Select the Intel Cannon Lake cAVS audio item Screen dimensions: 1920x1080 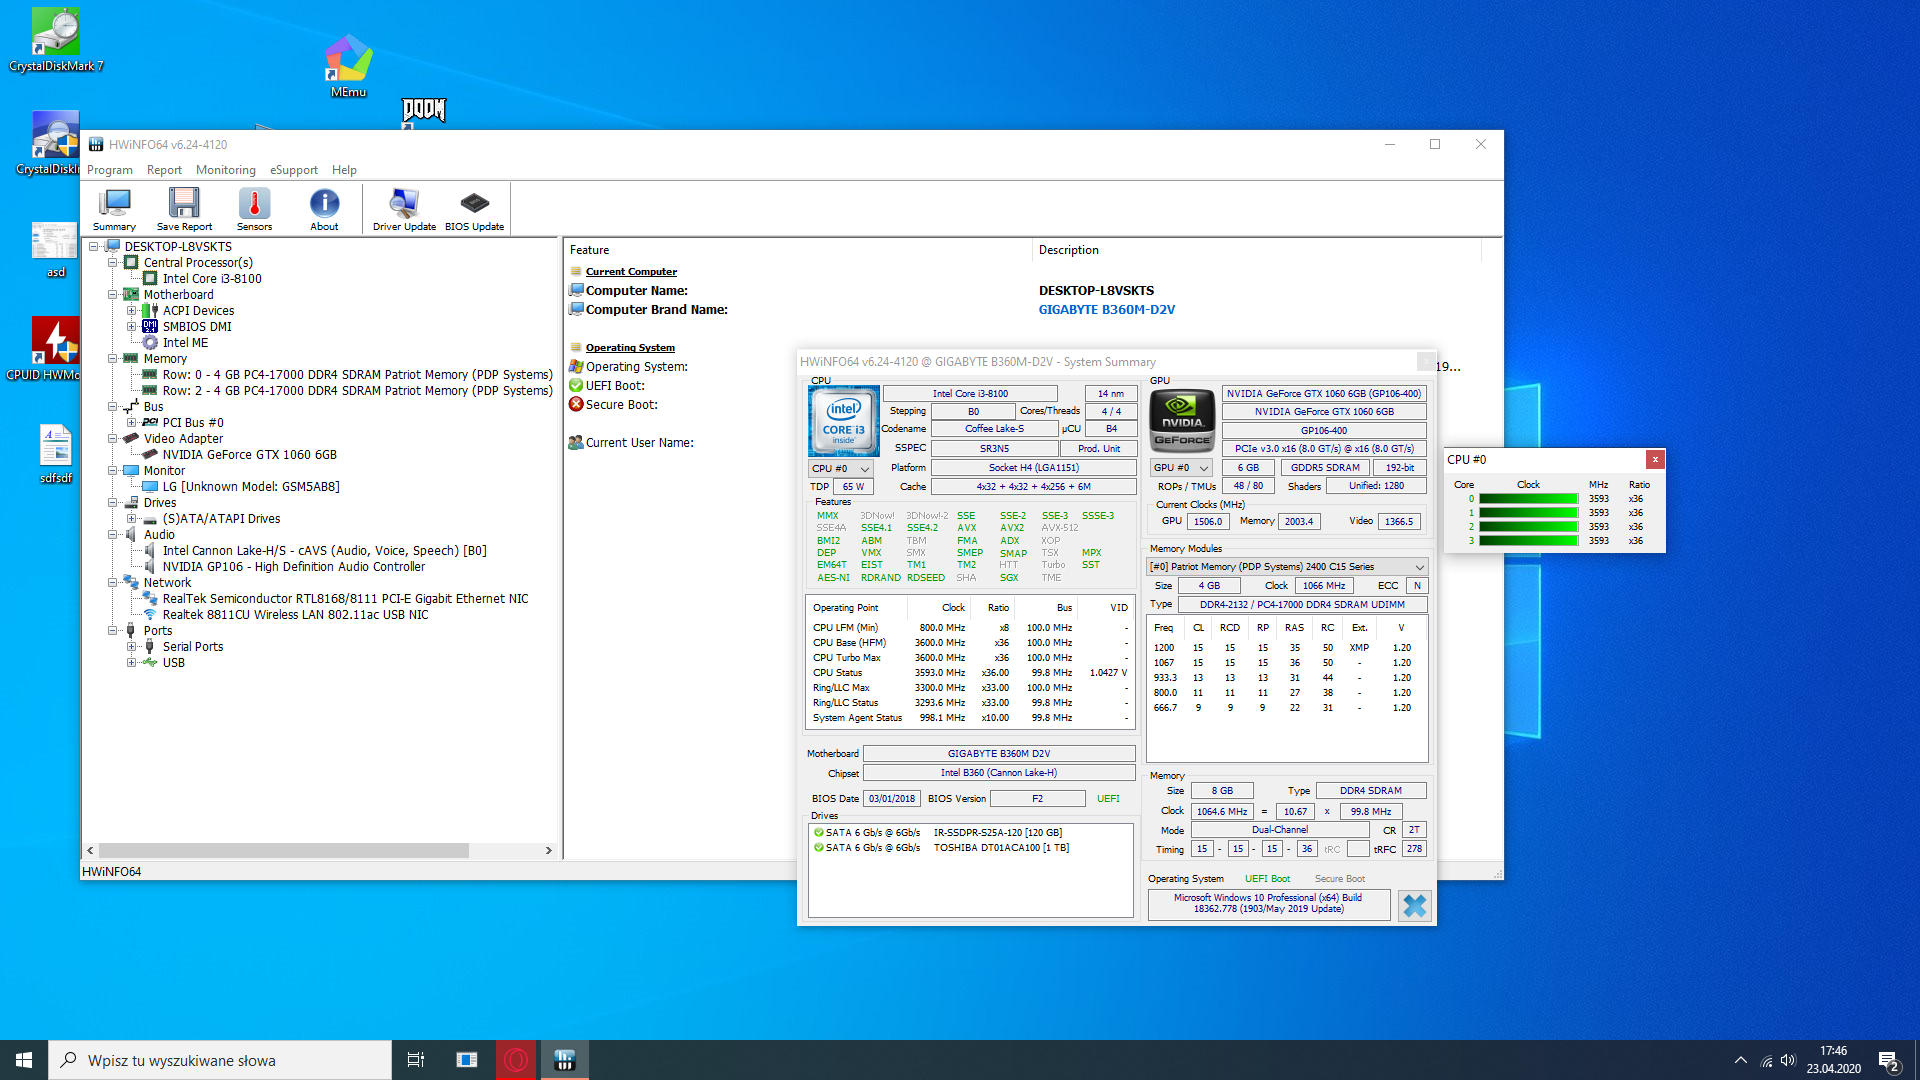(324, 551)
